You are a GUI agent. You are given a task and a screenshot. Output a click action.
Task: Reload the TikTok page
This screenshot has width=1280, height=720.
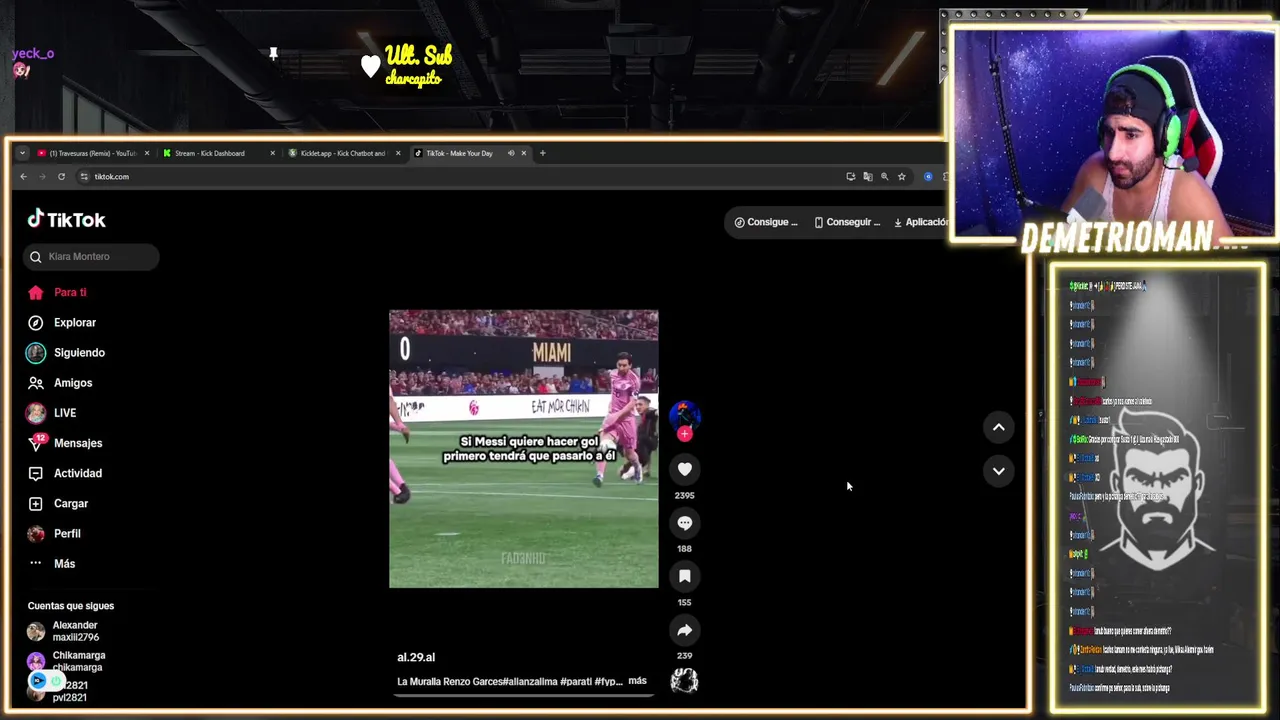[x=61, y=177]
